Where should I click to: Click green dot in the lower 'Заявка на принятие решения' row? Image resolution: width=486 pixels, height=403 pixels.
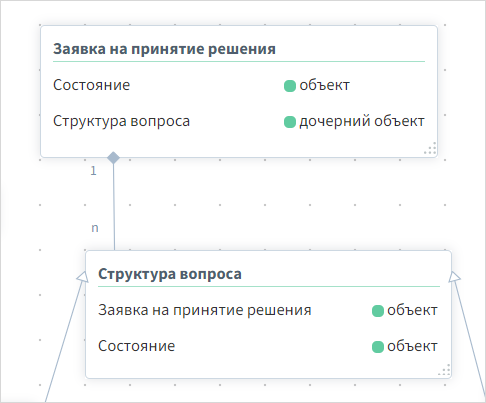(x=378, y=311)
